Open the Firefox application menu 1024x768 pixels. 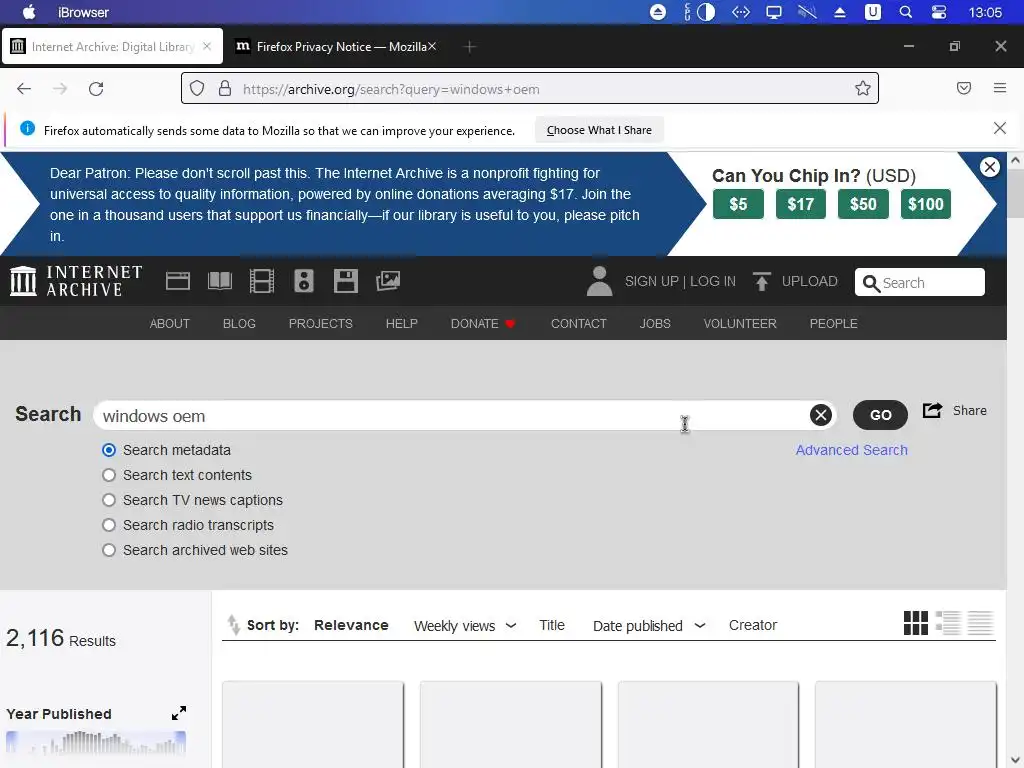pyautogui.click(x=1000, y=88)
